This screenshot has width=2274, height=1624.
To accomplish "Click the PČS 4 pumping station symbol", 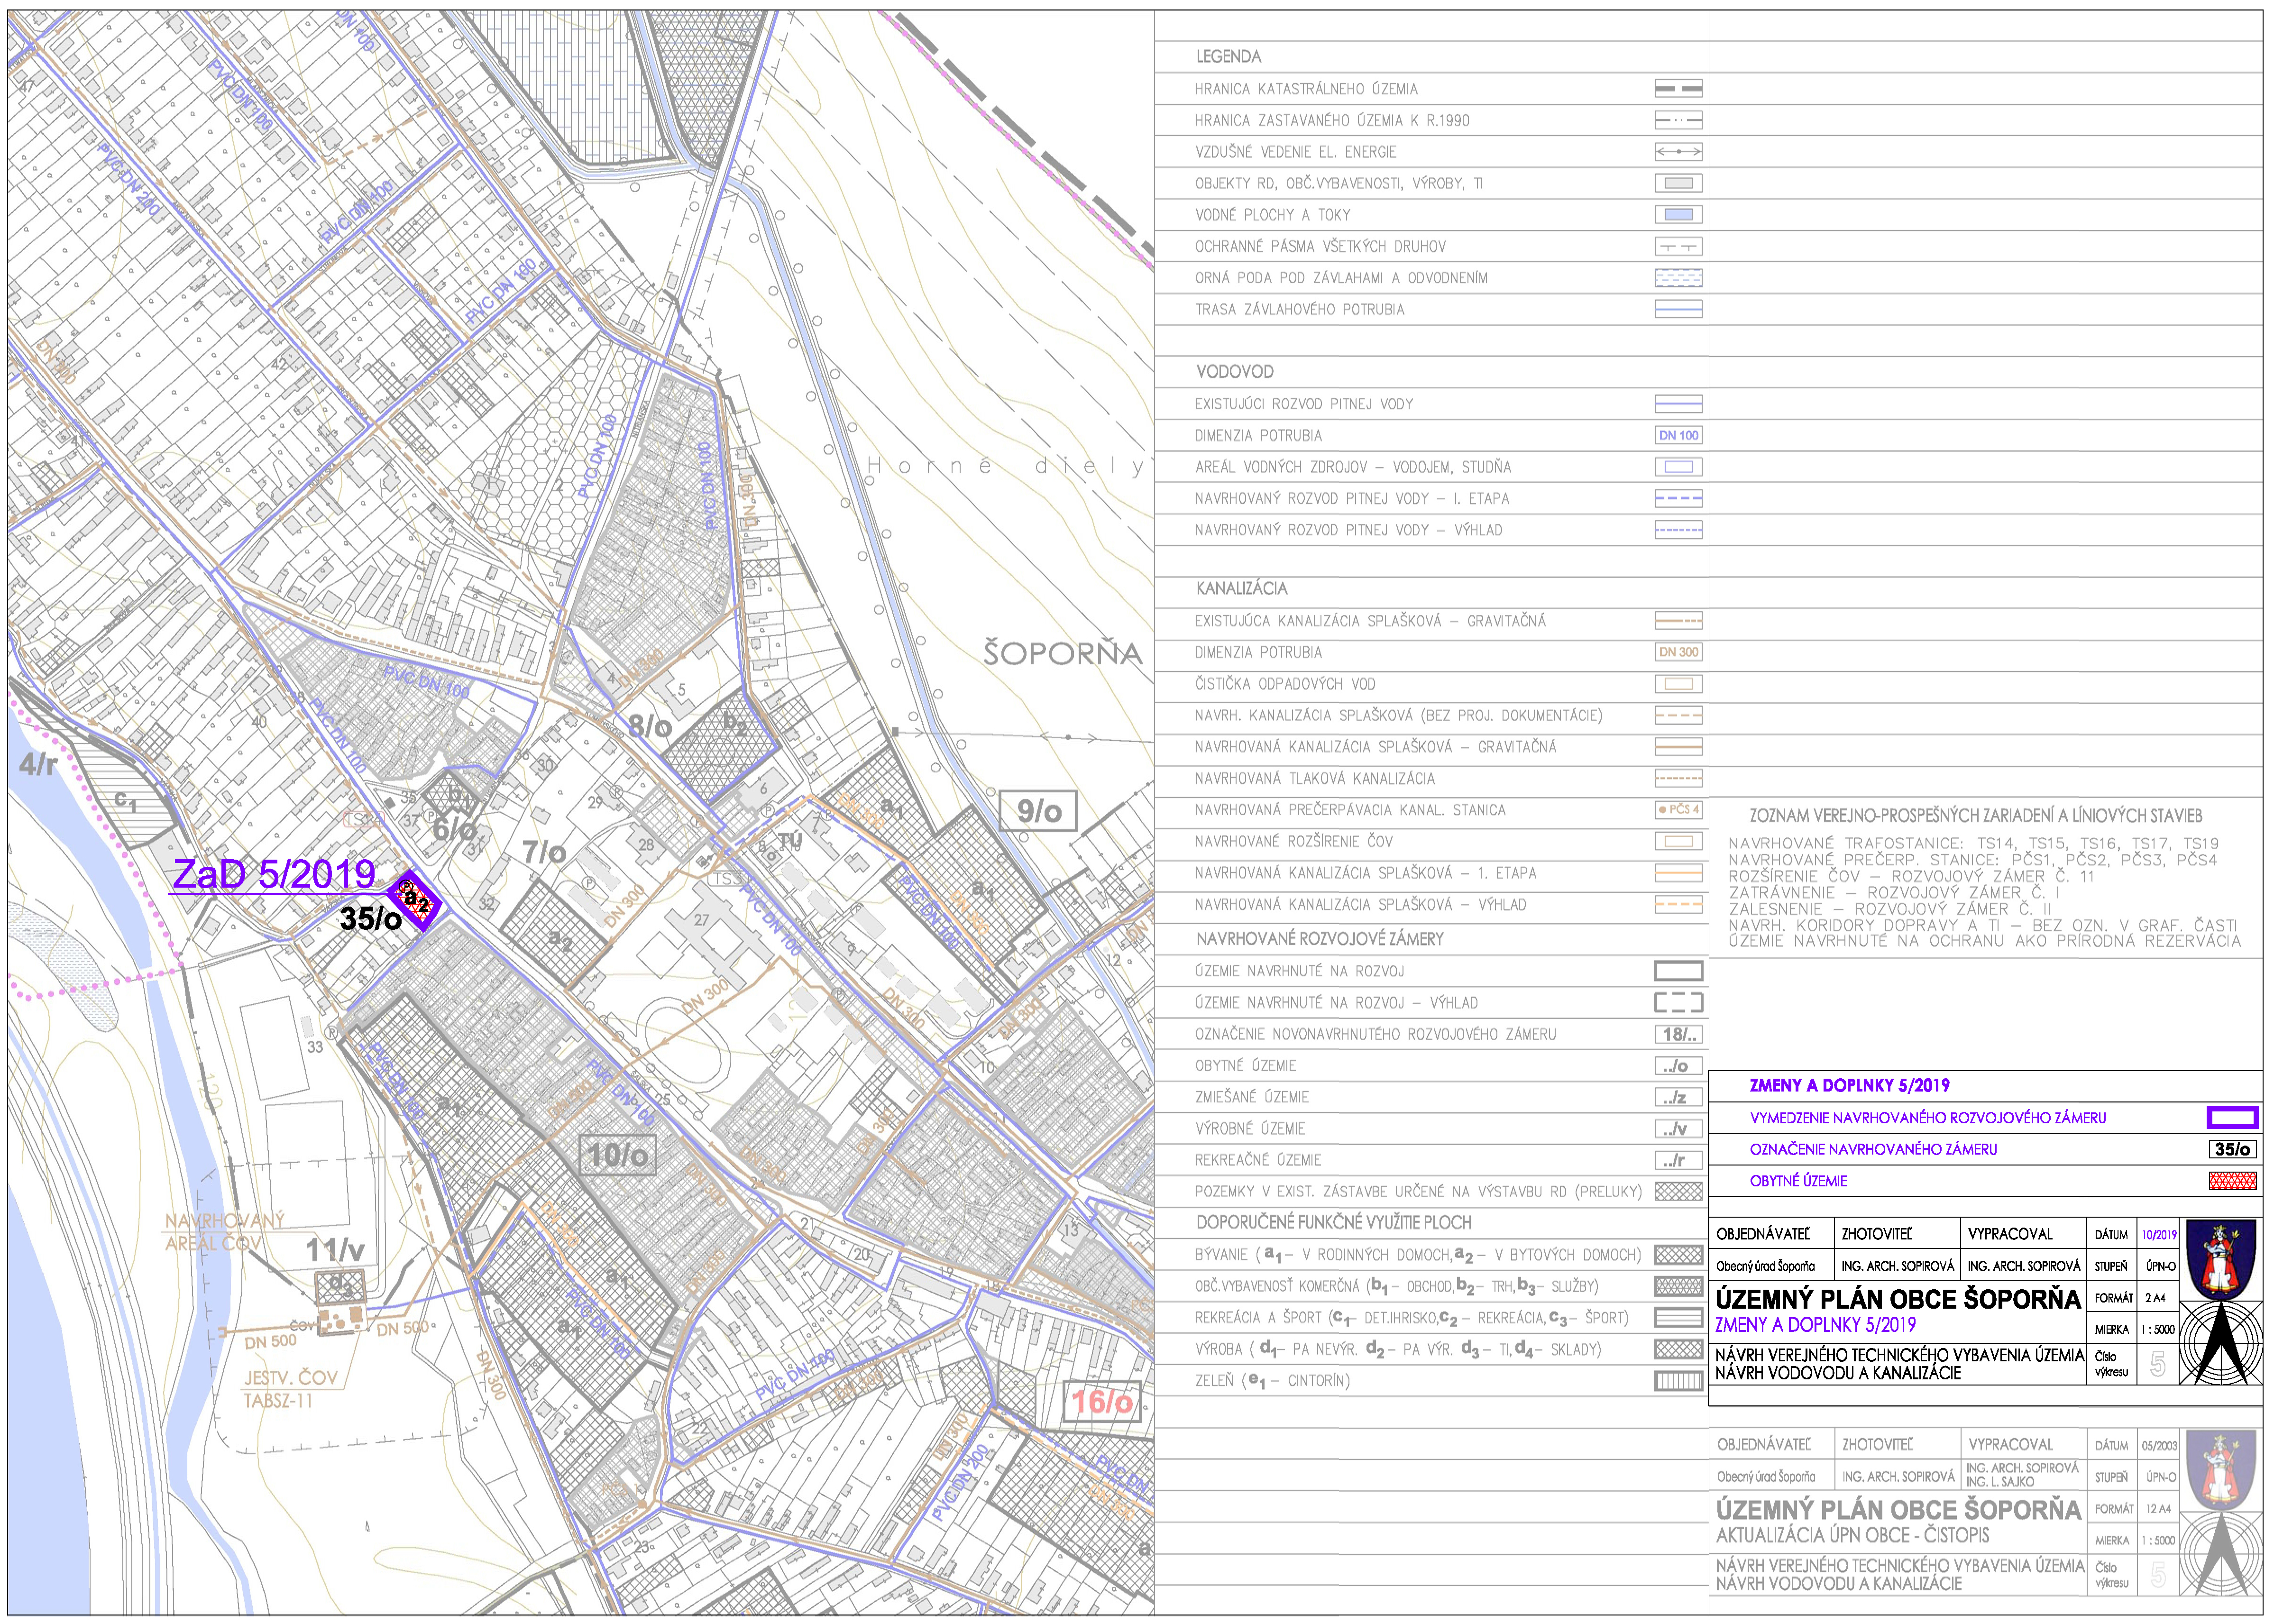I will point(1678,810).
